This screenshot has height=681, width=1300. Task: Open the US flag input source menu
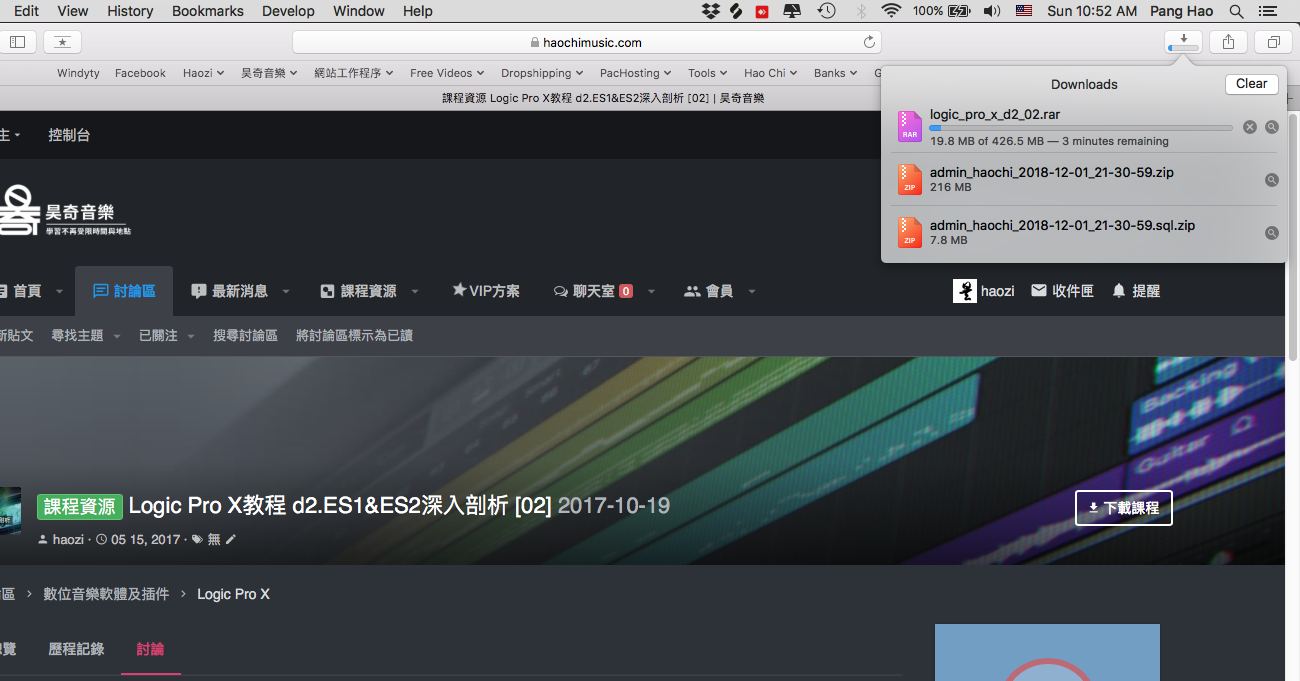coord(1023,11)
